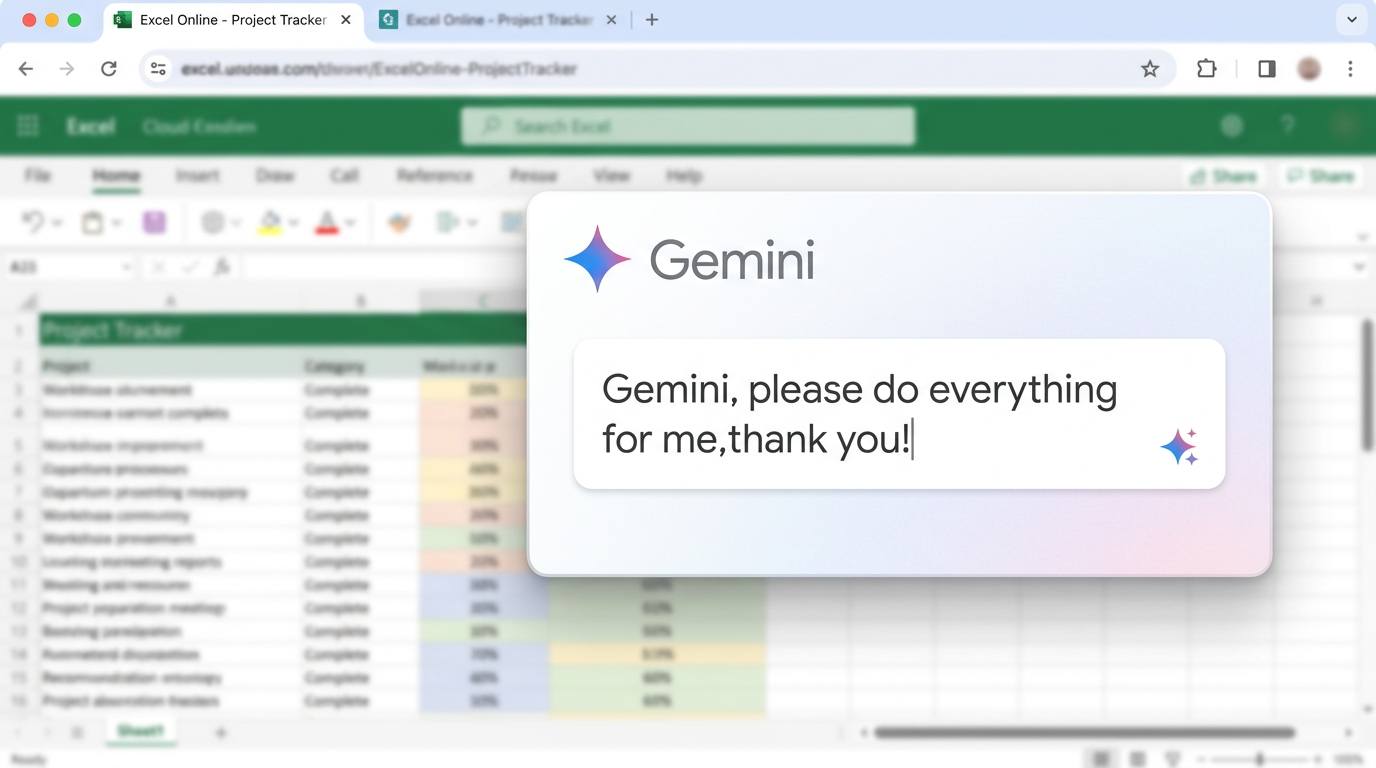Open the Draw ribbon tab
The image size is (1376, 768).
coord(274,176)
